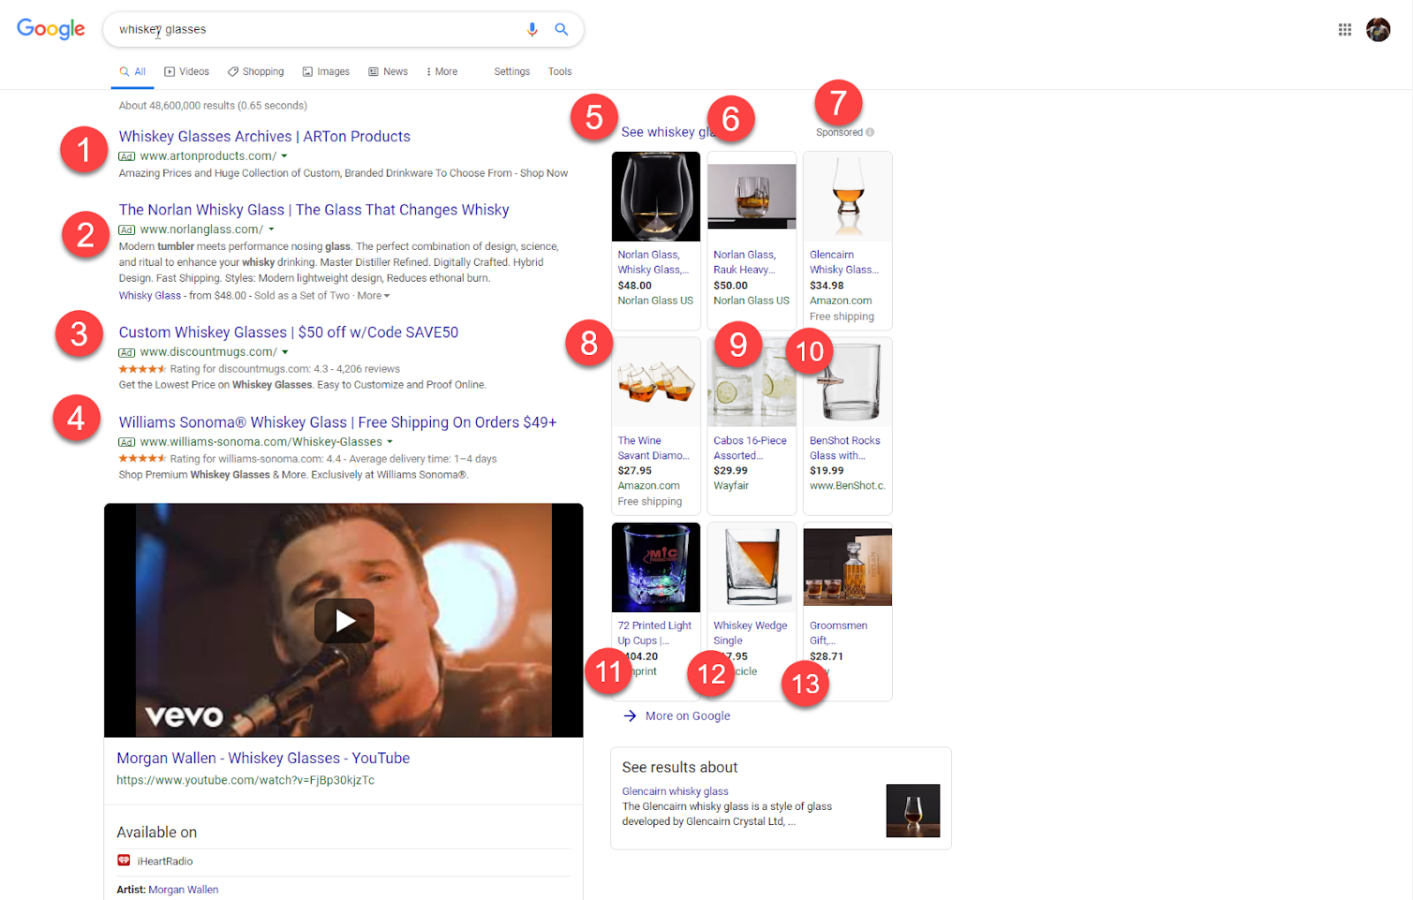Expand the norlanglass.com ad dropdown arrow
The width and height of the screenshot is (1413, 900).
tap(271, 230)
